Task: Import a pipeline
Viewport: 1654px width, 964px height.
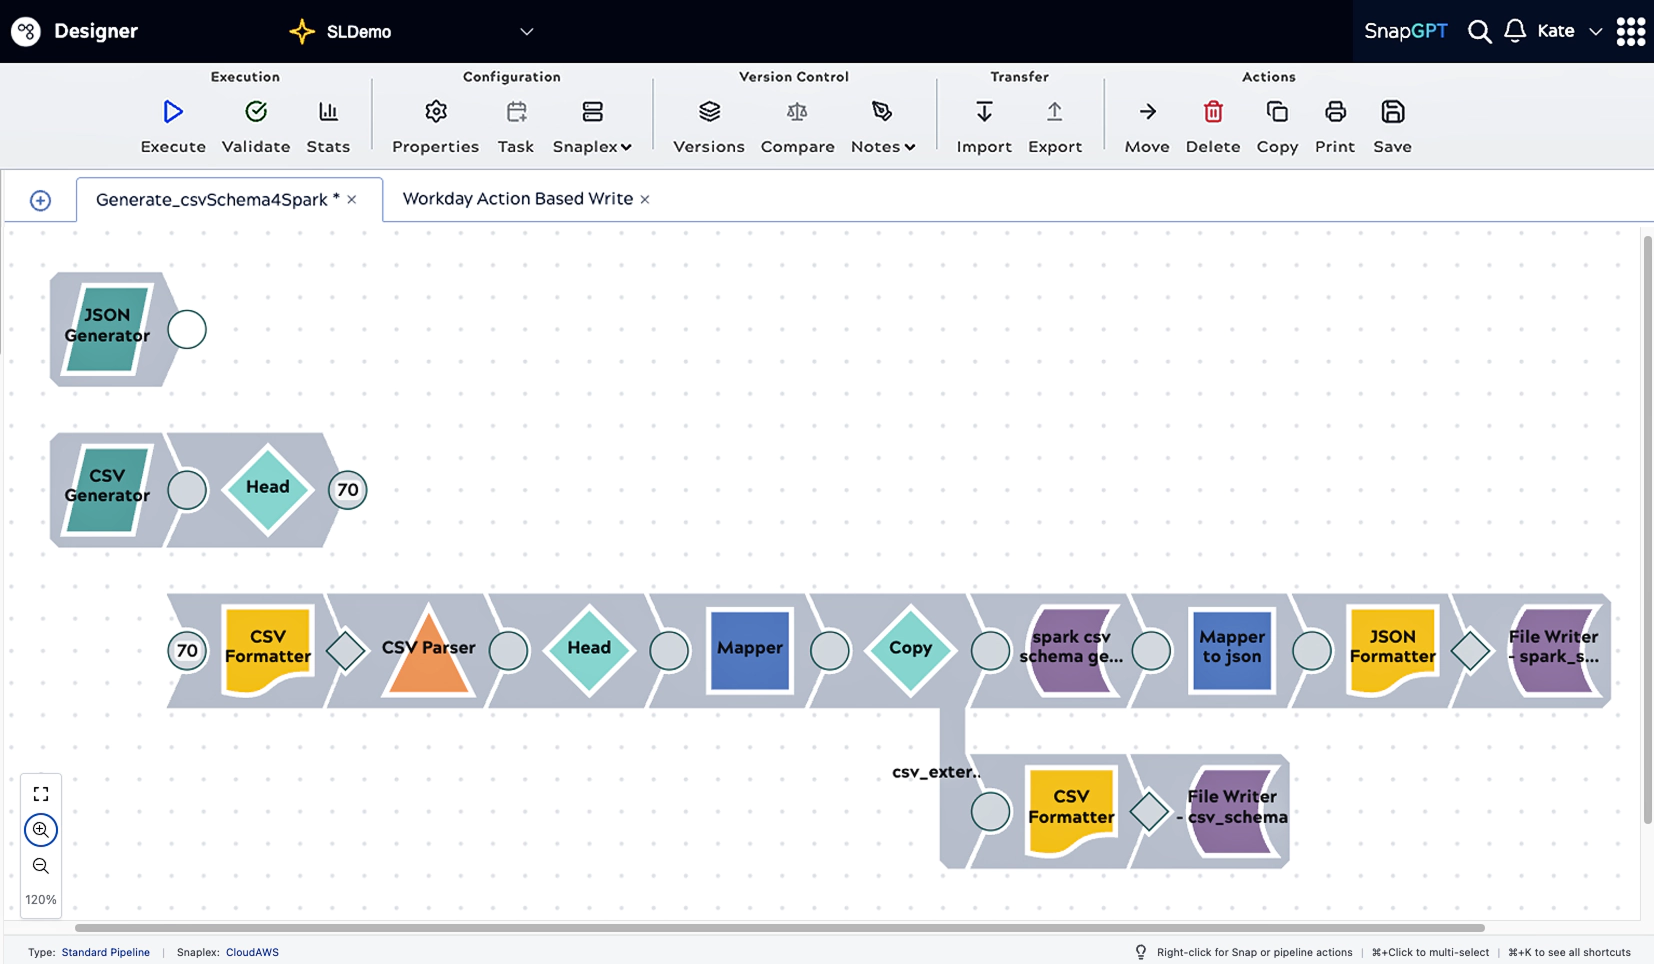Action: pyautogui.click(x=984, y=111)
